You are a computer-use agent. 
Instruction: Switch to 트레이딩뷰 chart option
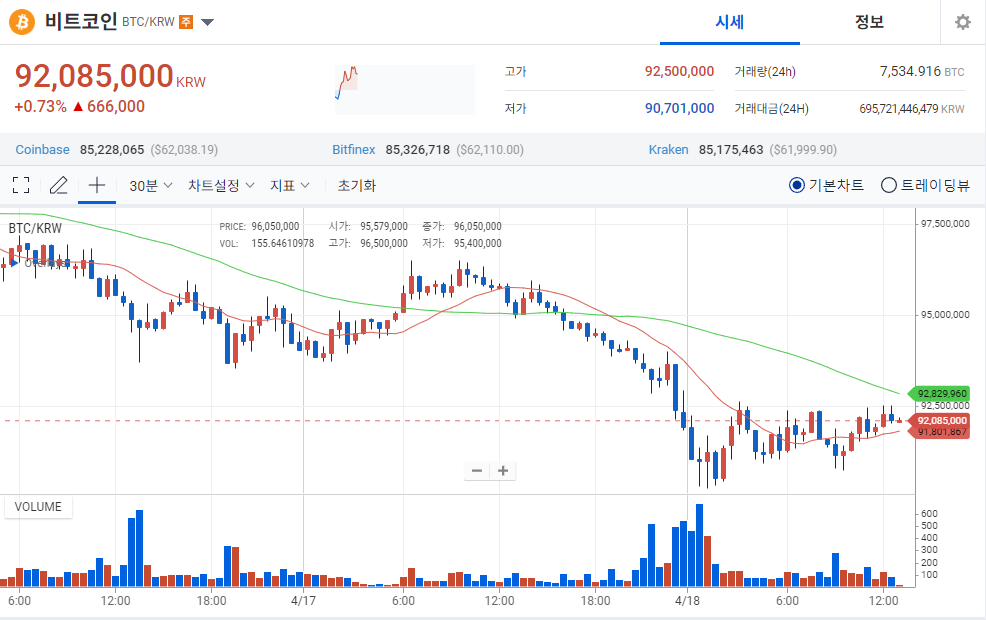coord(888,185)
